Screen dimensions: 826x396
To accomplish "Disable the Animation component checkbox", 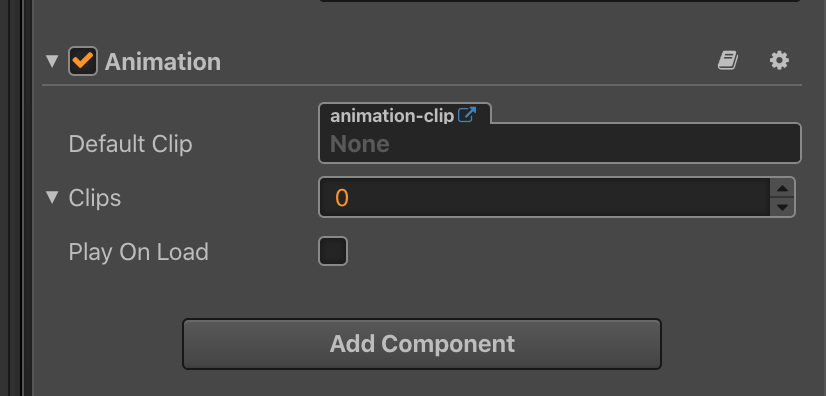I will point(83,61).
